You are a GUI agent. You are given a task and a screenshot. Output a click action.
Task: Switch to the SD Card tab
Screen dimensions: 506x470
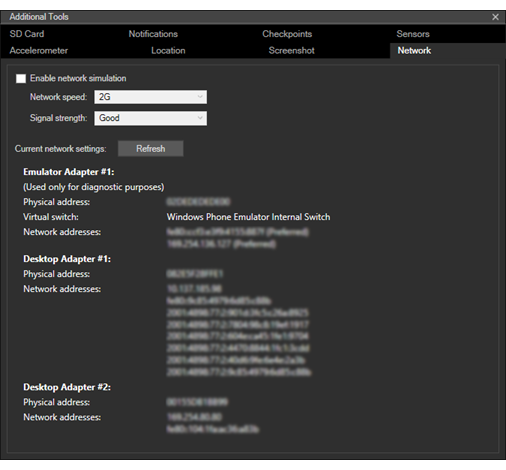pos(27,34)
